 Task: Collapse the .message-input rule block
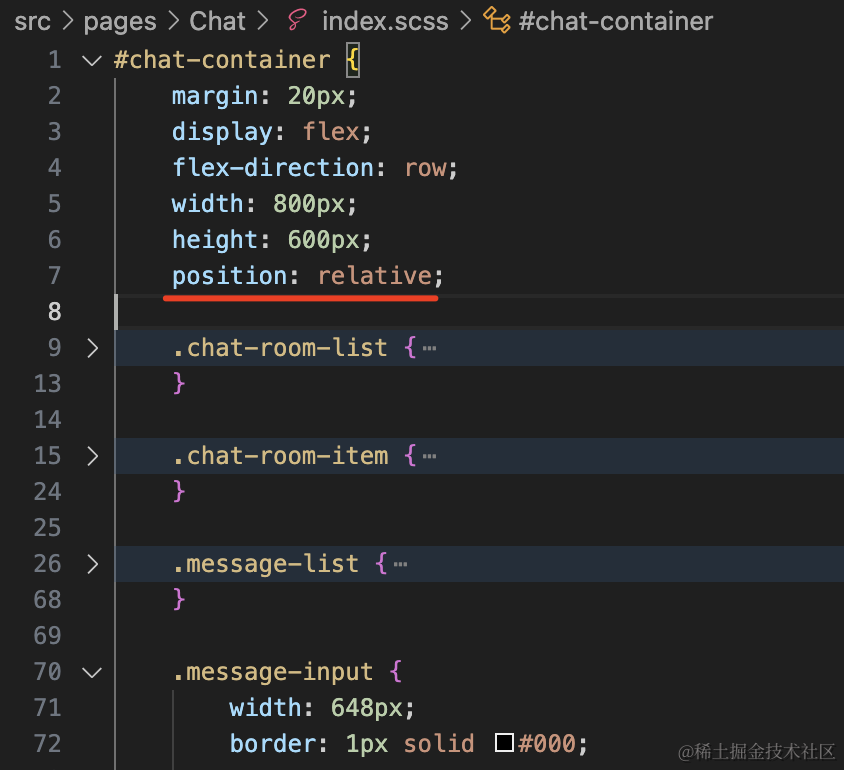point(92,672)
